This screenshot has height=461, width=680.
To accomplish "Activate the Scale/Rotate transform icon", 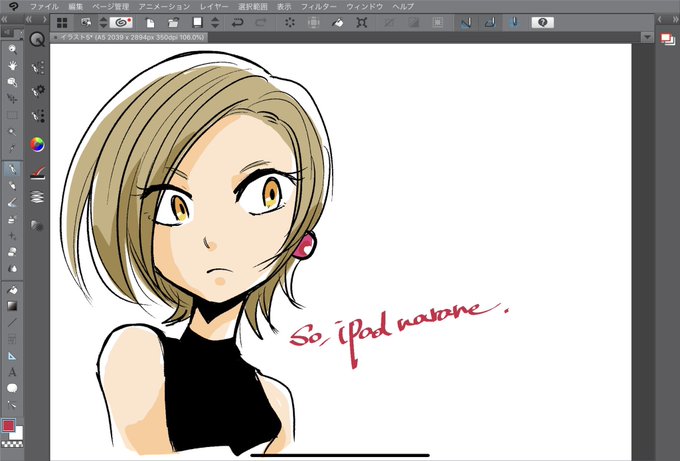I will 362,23.
